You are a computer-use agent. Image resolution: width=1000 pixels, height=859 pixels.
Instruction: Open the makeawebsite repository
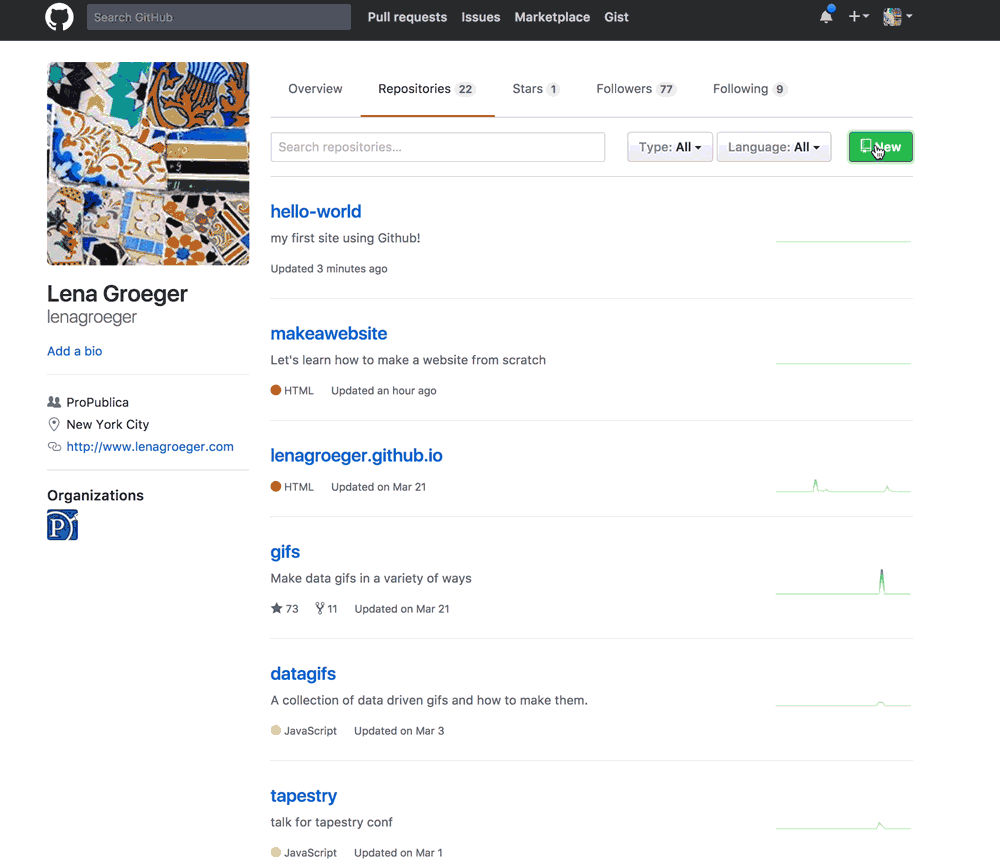[x=328, y=334]
